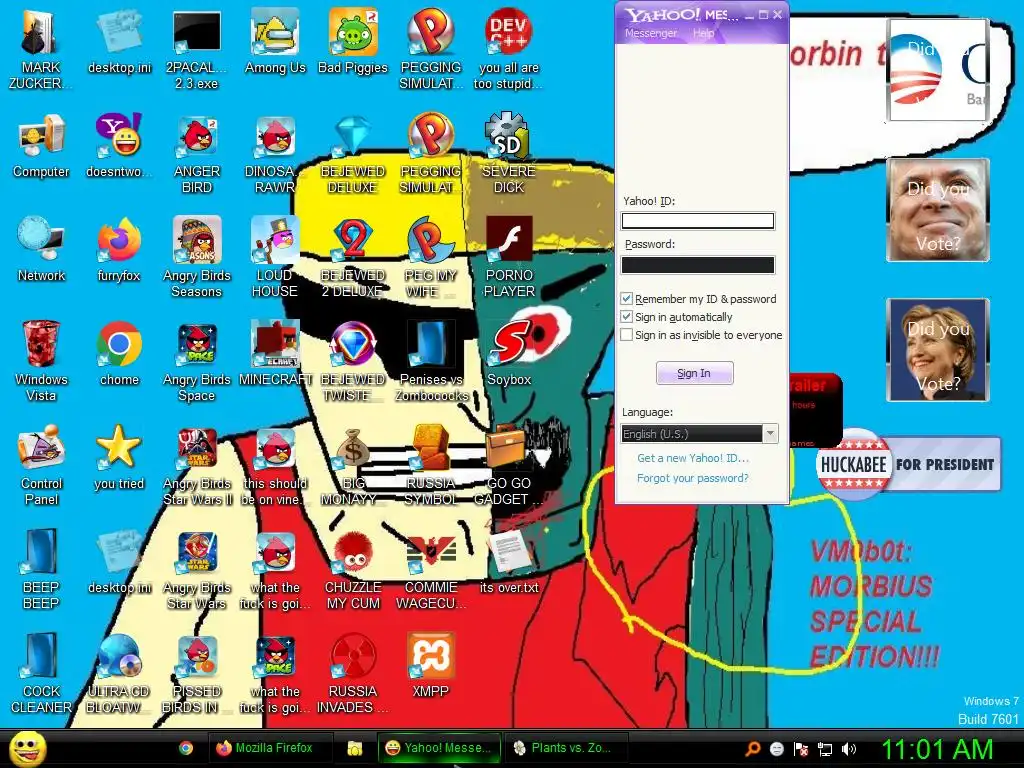The image size is (1024, 768).
Task: Open the taskbar file explorer folder icon
Action: (355, 748)
